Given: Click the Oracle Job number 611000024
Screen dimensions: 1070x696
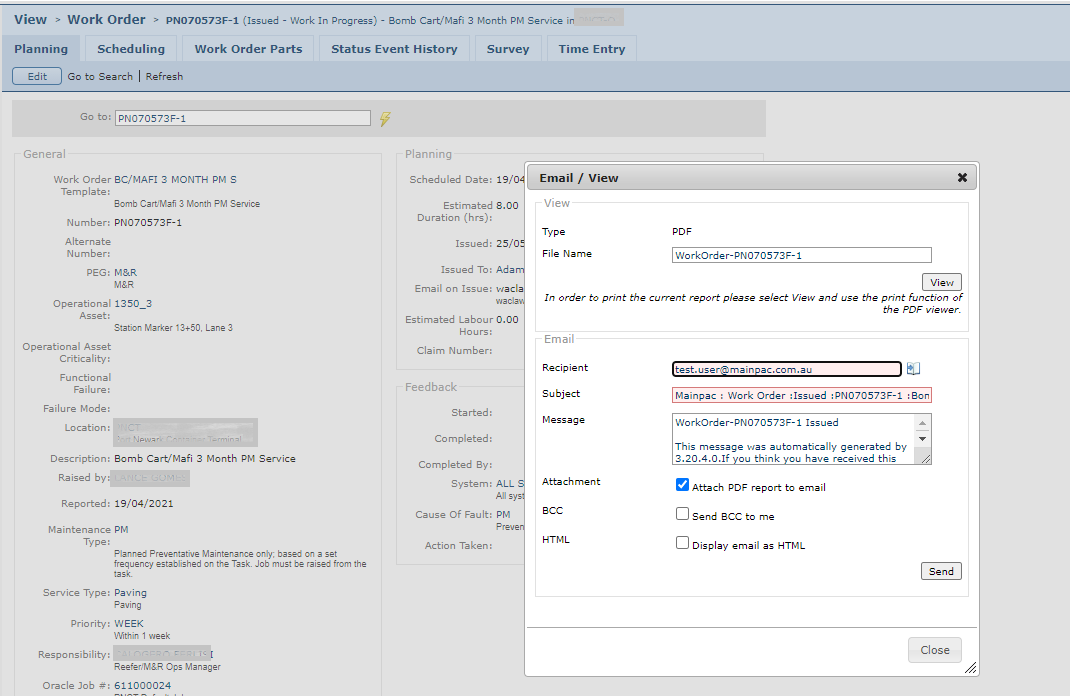Looking at the screenshot, I should [143, 685].
